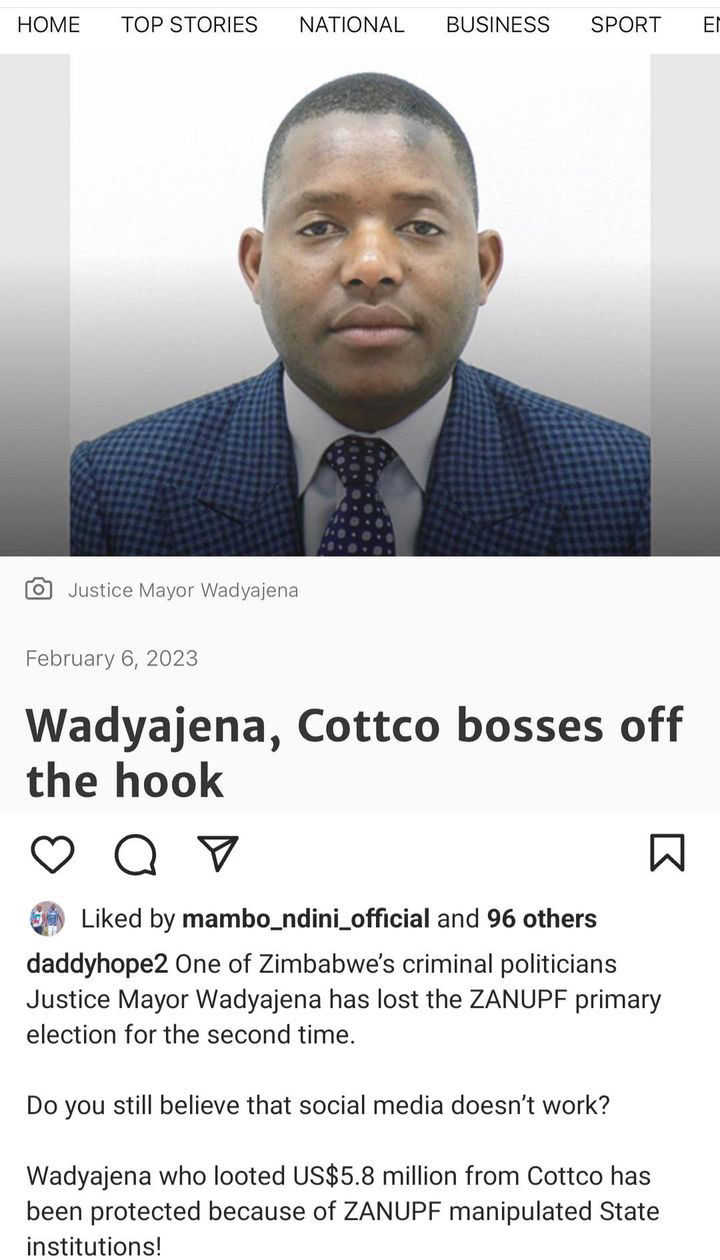The image size is (720, 1260).
Task: Select TOP STORIES in navigation bar
Action: pyautogui.click(x=189, y=25)
